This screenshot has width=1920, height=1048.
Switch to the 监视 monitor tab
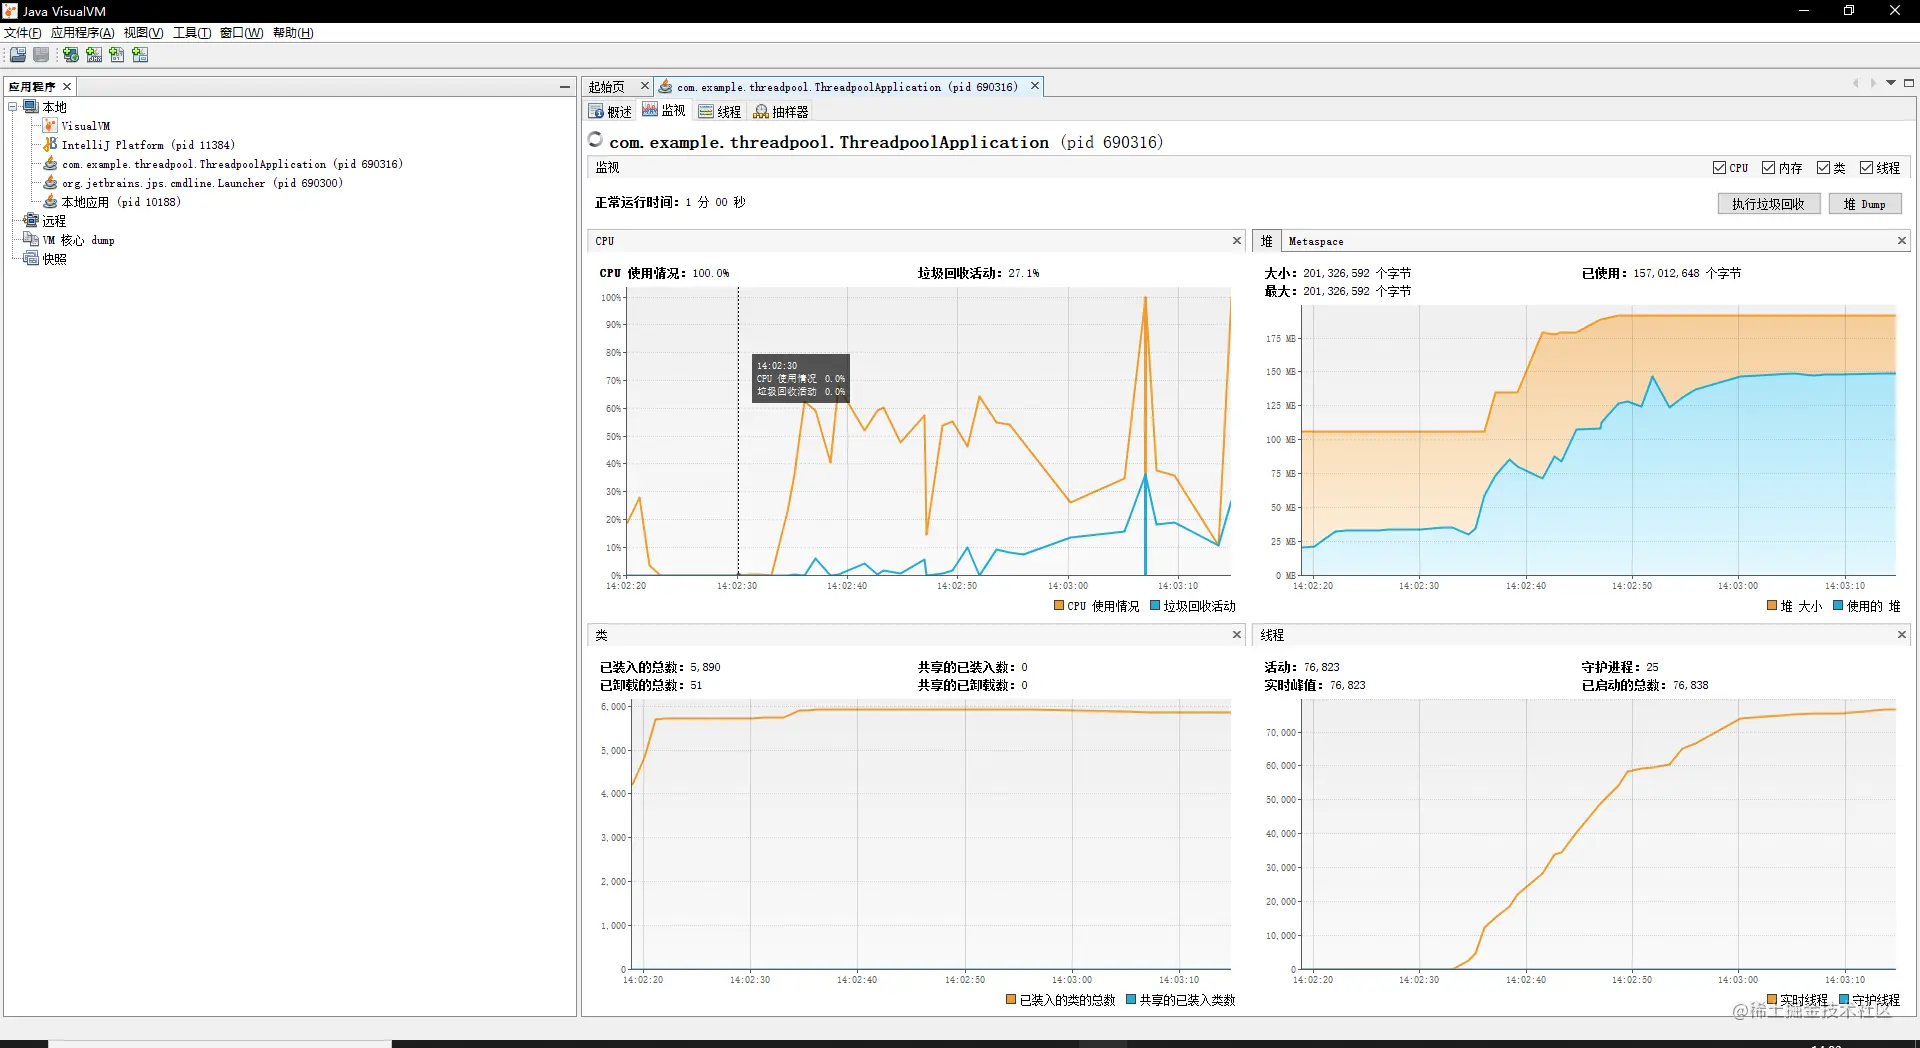tap(664, 111)
